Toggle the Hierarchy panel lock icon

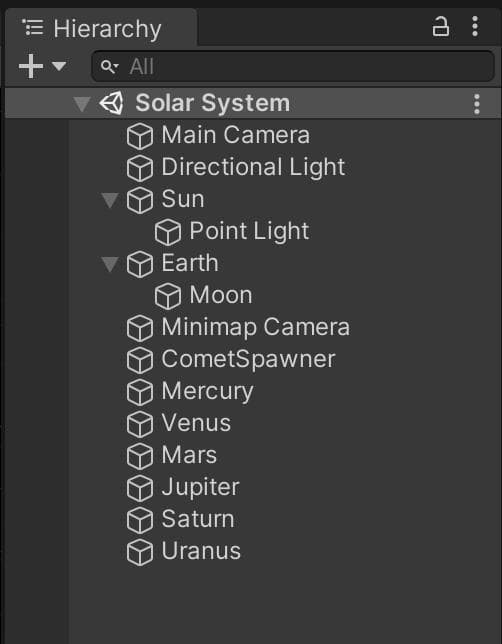[441, 27]
